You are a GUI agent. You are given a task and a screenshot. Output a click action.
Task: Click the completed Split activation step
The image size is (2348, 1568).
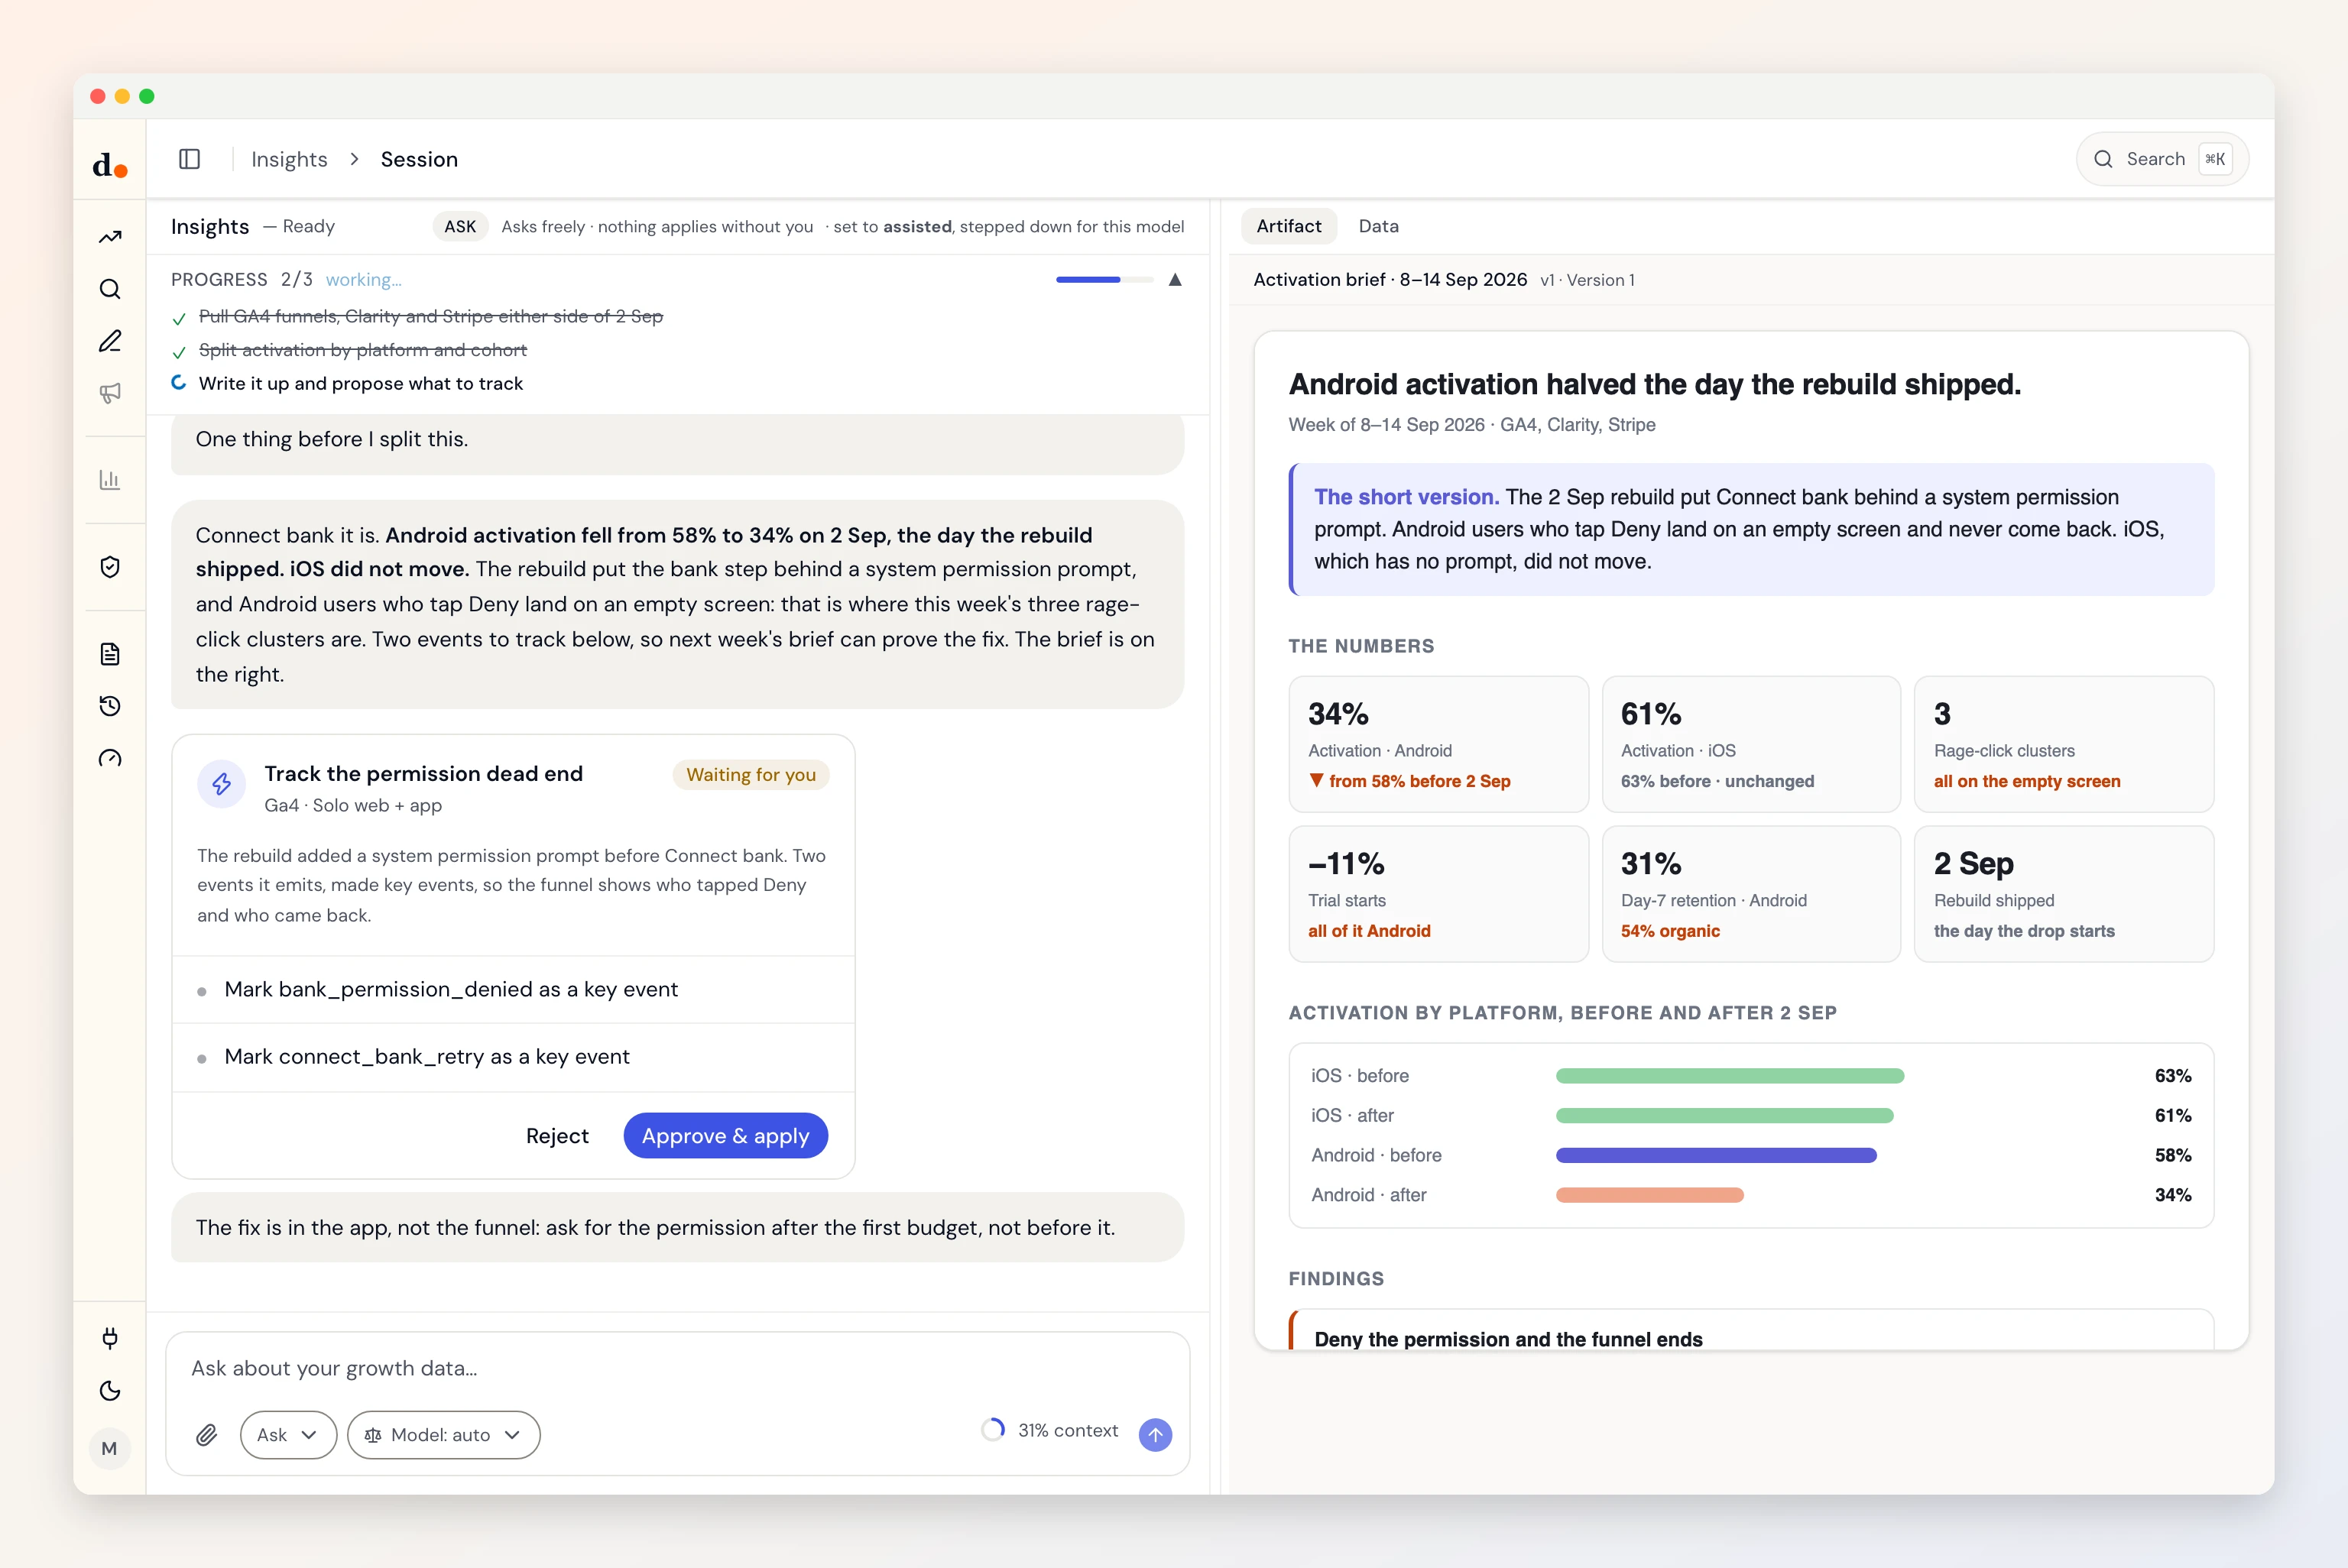pos(363,350)
